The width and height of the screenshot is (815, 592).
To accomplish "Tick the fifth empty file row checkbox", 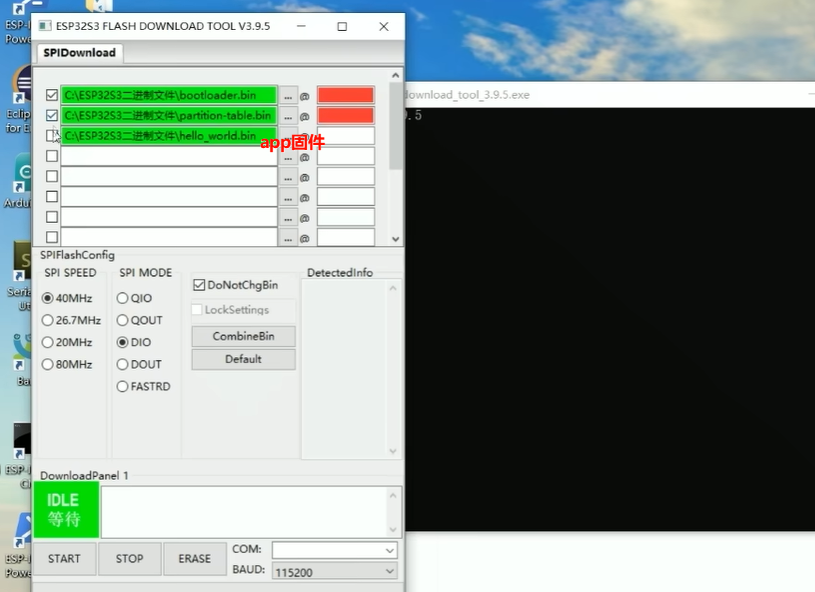I will 51,176.
